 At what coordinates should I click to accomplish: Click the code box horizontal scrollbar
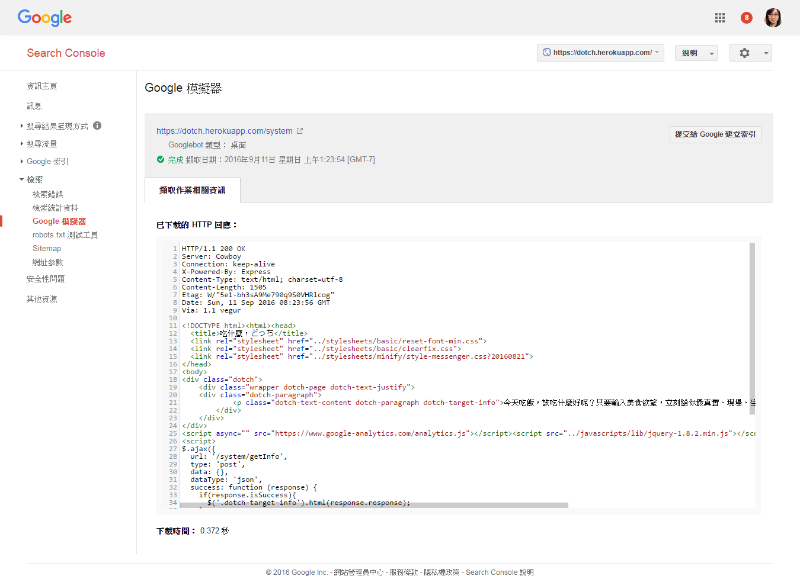pyautogui.click(x=374, y=505)
